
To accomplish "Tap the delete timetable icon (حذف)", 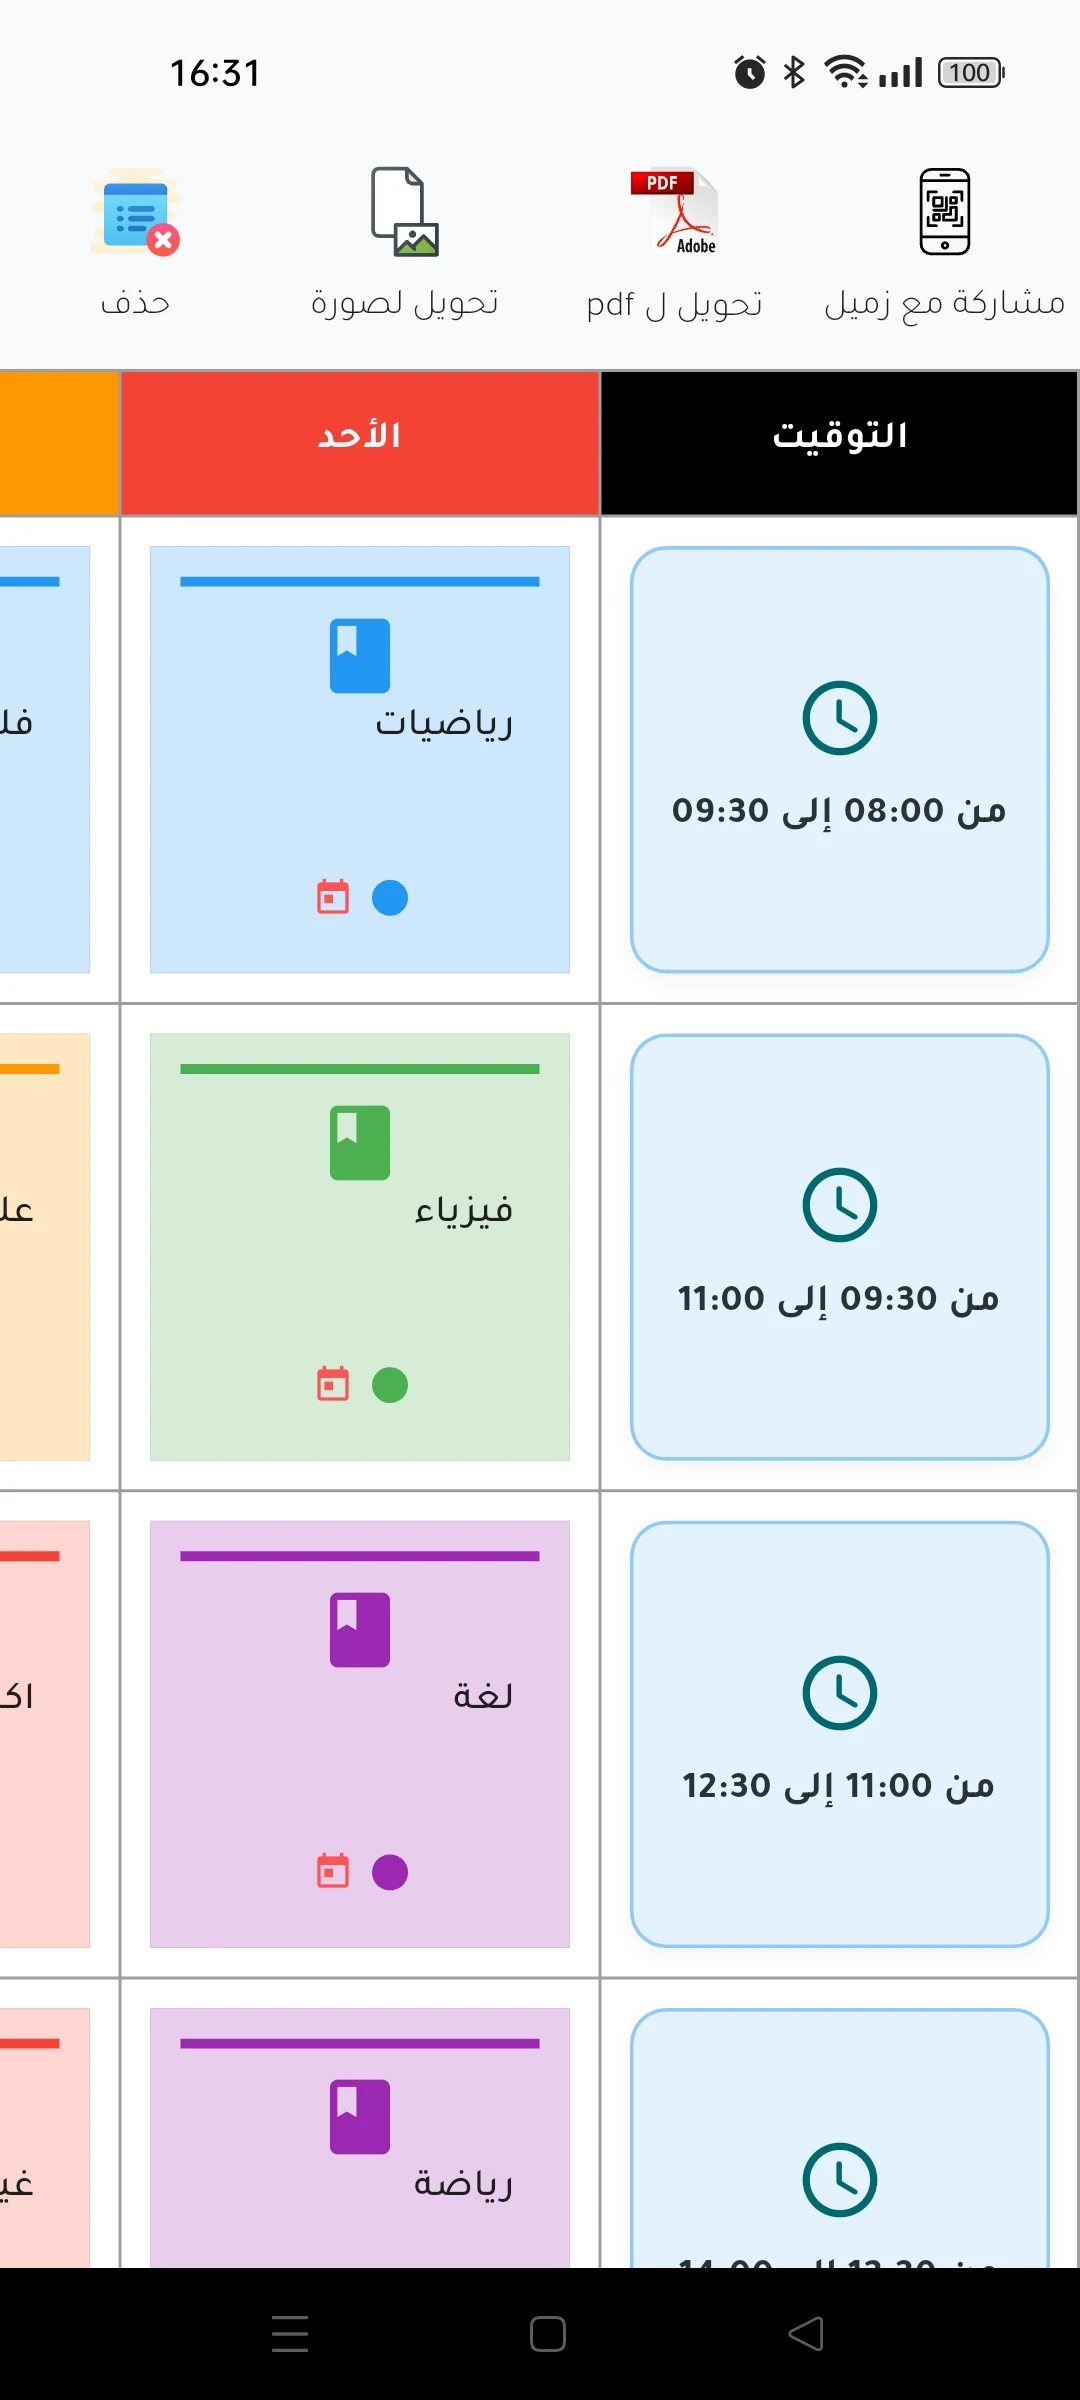I will tap(136, 212).
